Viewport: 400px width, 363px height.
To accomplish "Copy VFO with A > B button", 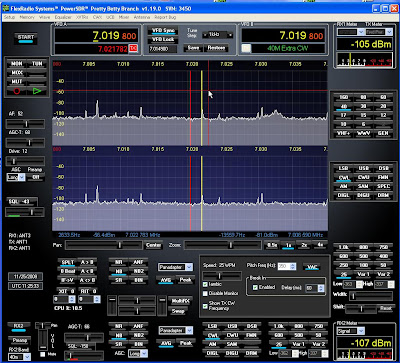I will [87, 263].
